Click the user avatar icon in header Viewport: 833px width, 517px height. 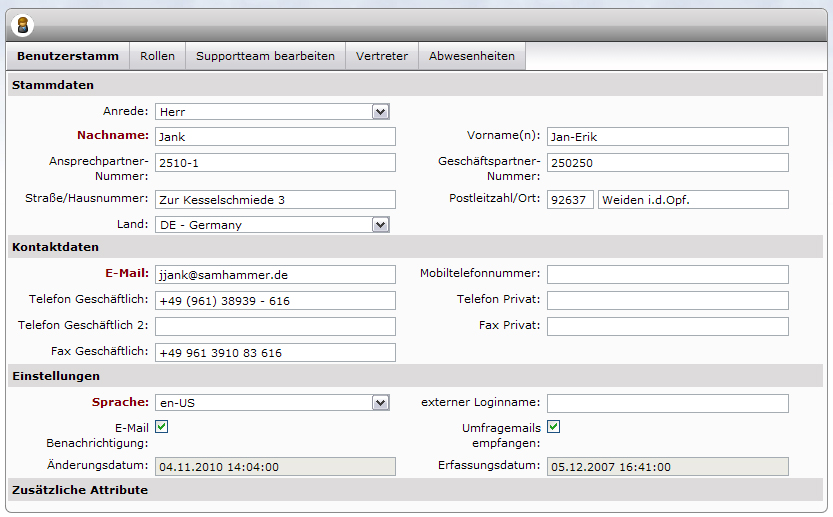point(22,25)
